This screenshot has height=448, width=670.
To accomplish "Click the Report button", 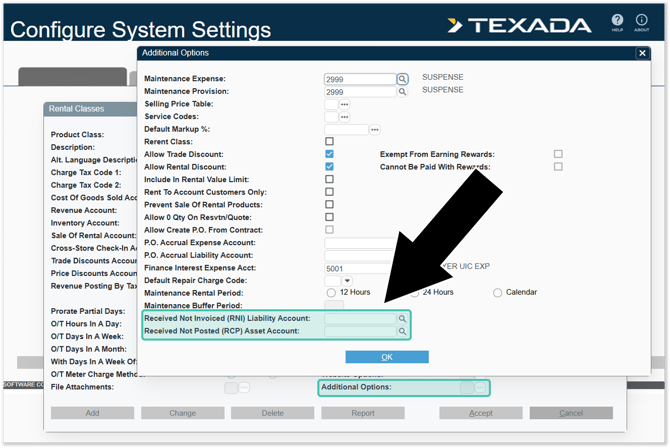I will click(363, 413).
